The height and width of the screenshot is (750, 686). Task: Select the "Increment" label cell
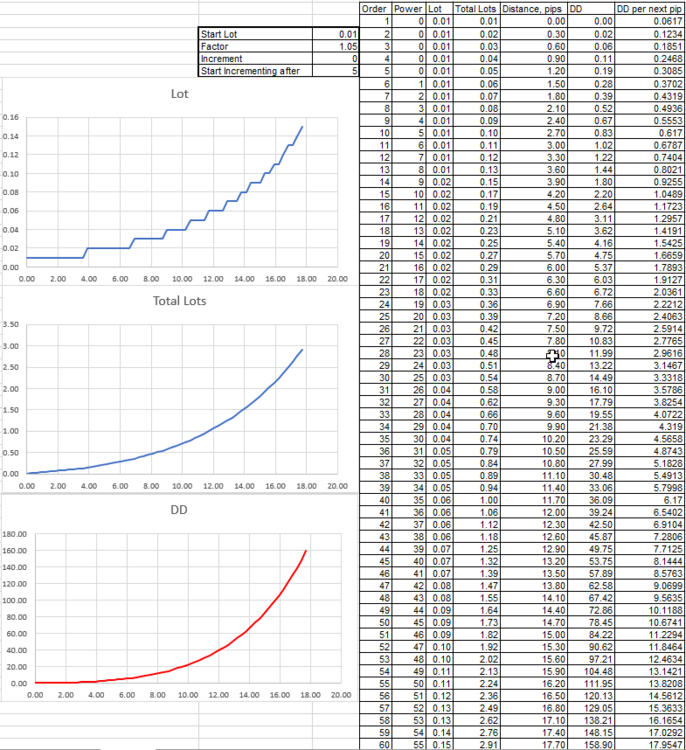255,59
